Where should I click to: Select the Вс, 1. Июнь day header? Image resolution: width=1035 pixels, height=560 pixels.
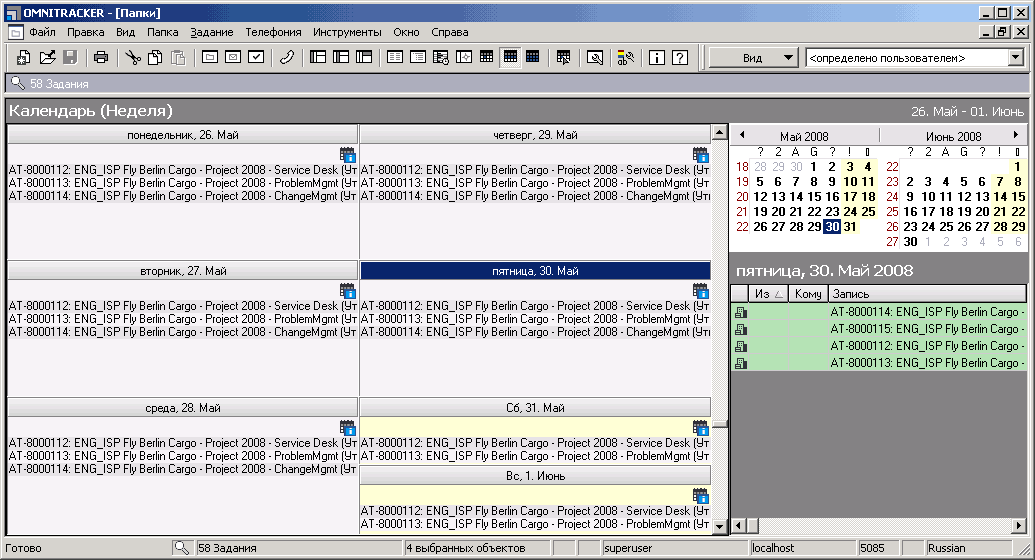[x=535, y=475]
